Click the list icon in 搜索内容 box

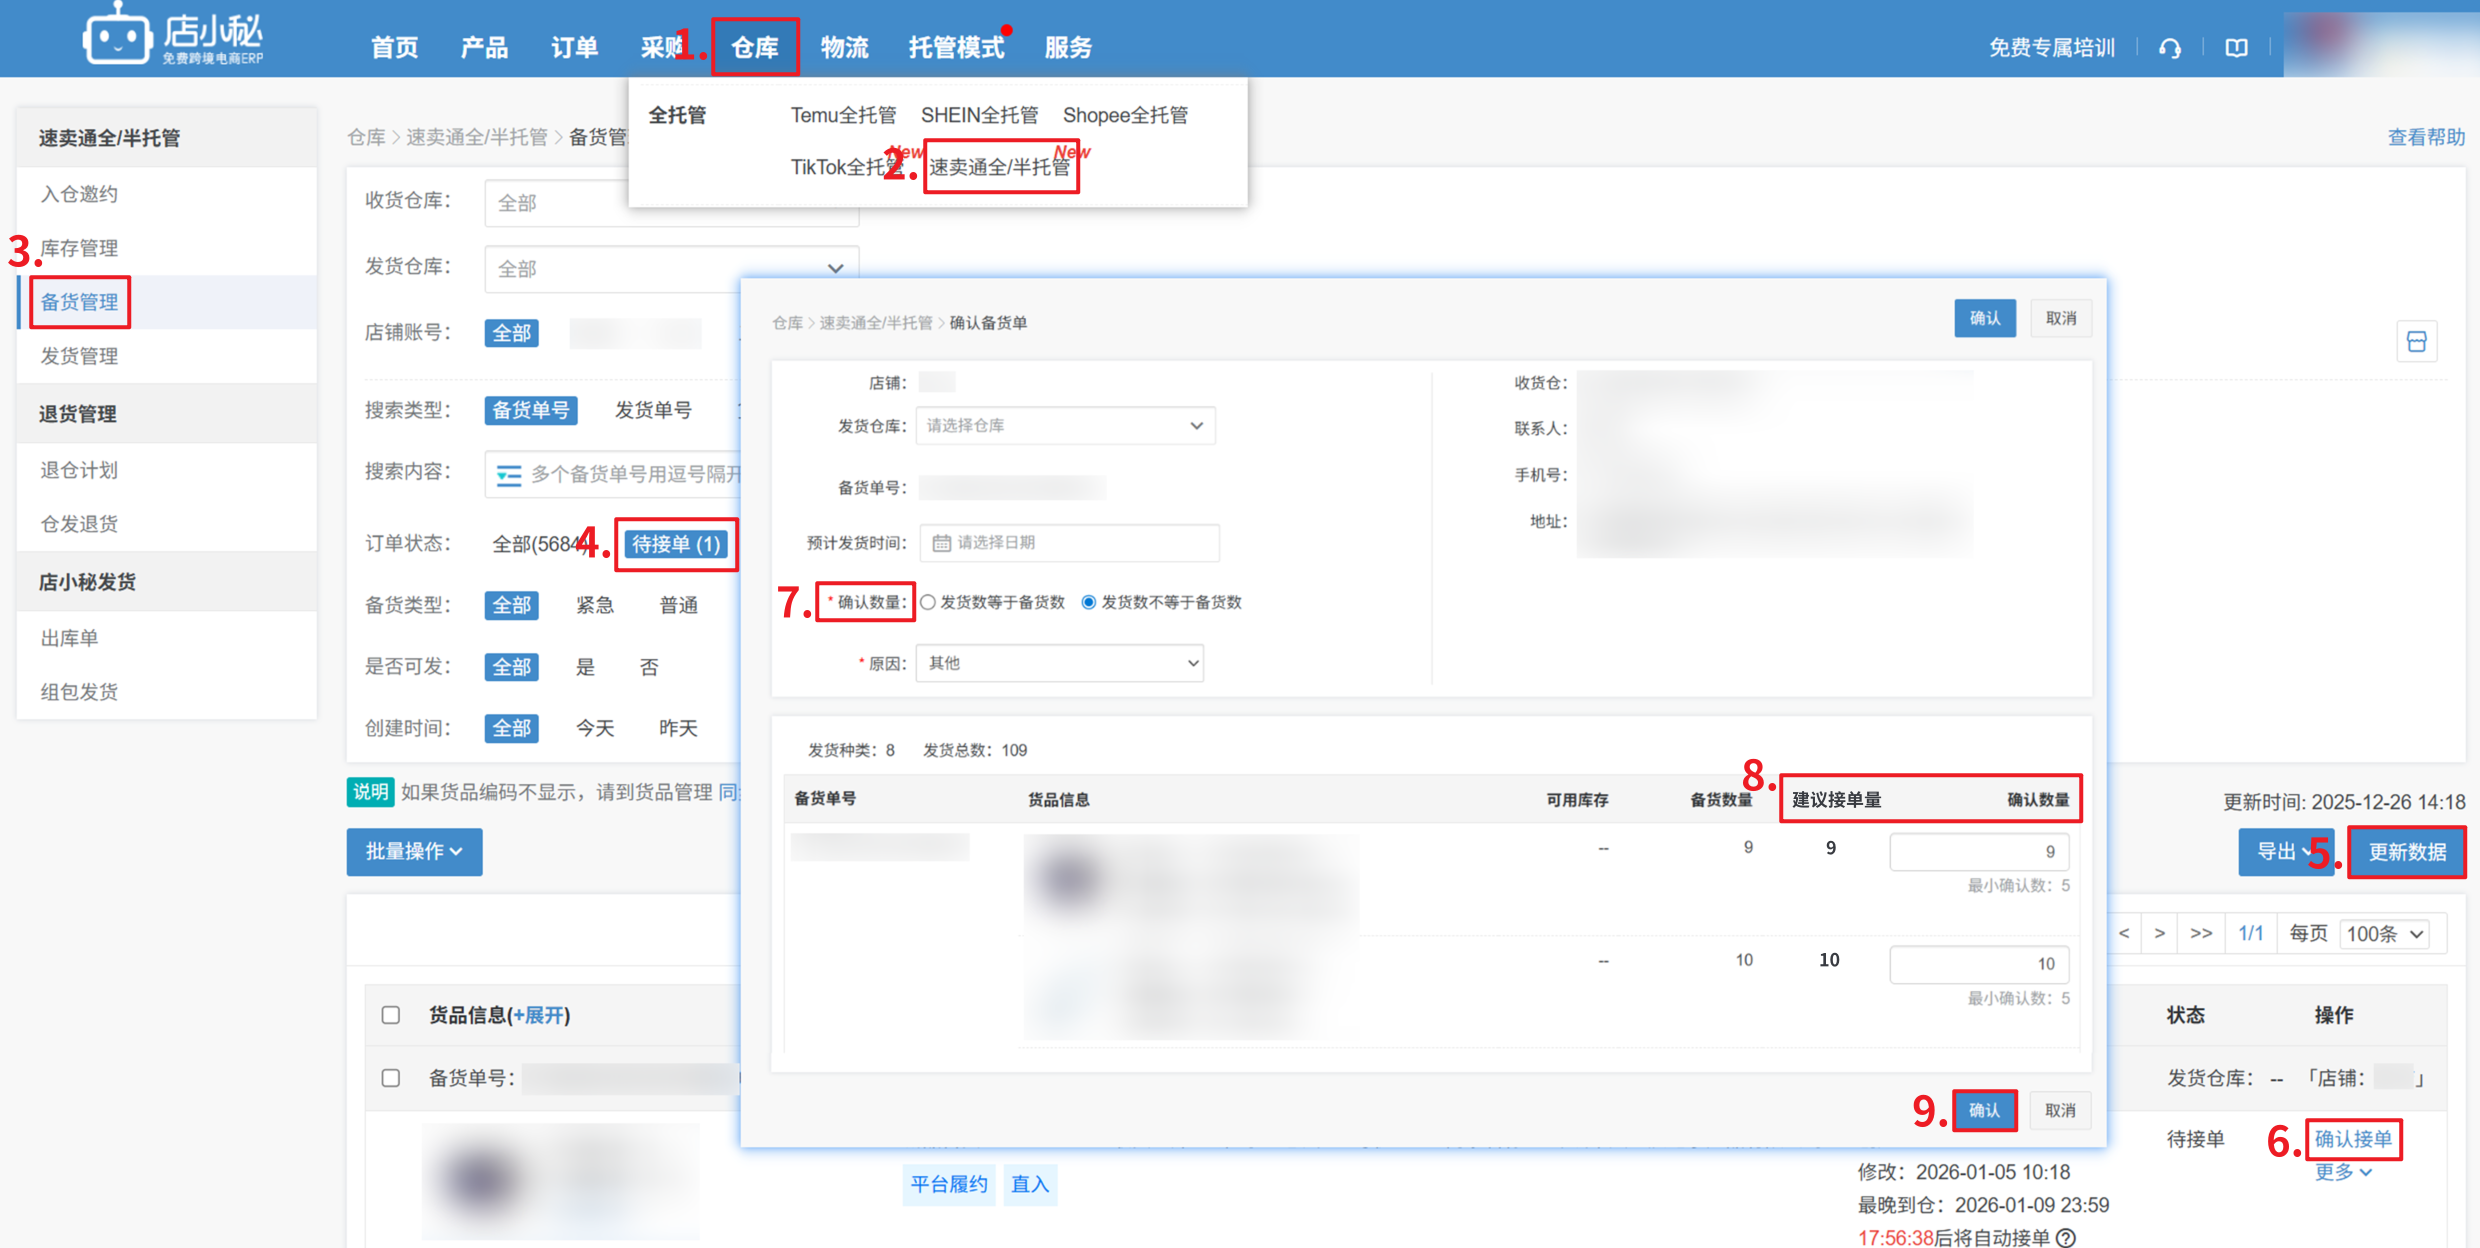click(x=509, y=474)
